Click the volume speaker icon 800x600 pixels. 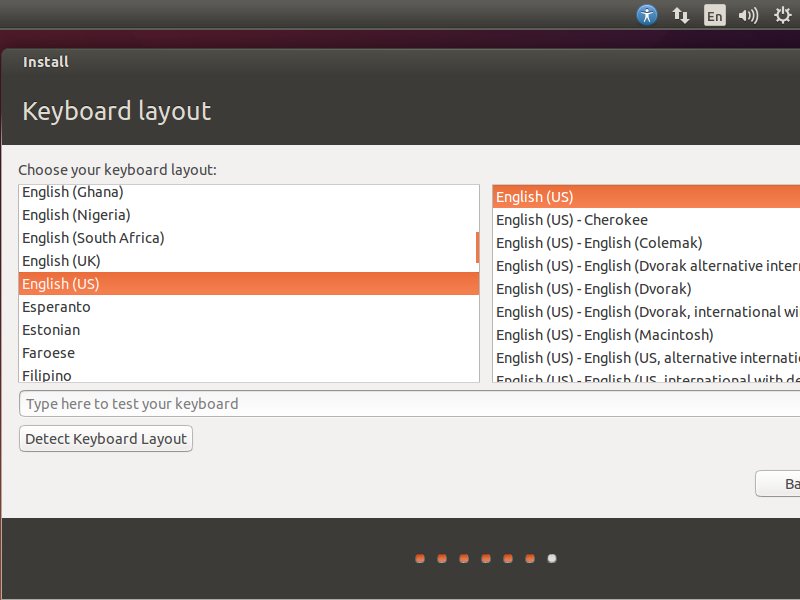coord(748,15)
